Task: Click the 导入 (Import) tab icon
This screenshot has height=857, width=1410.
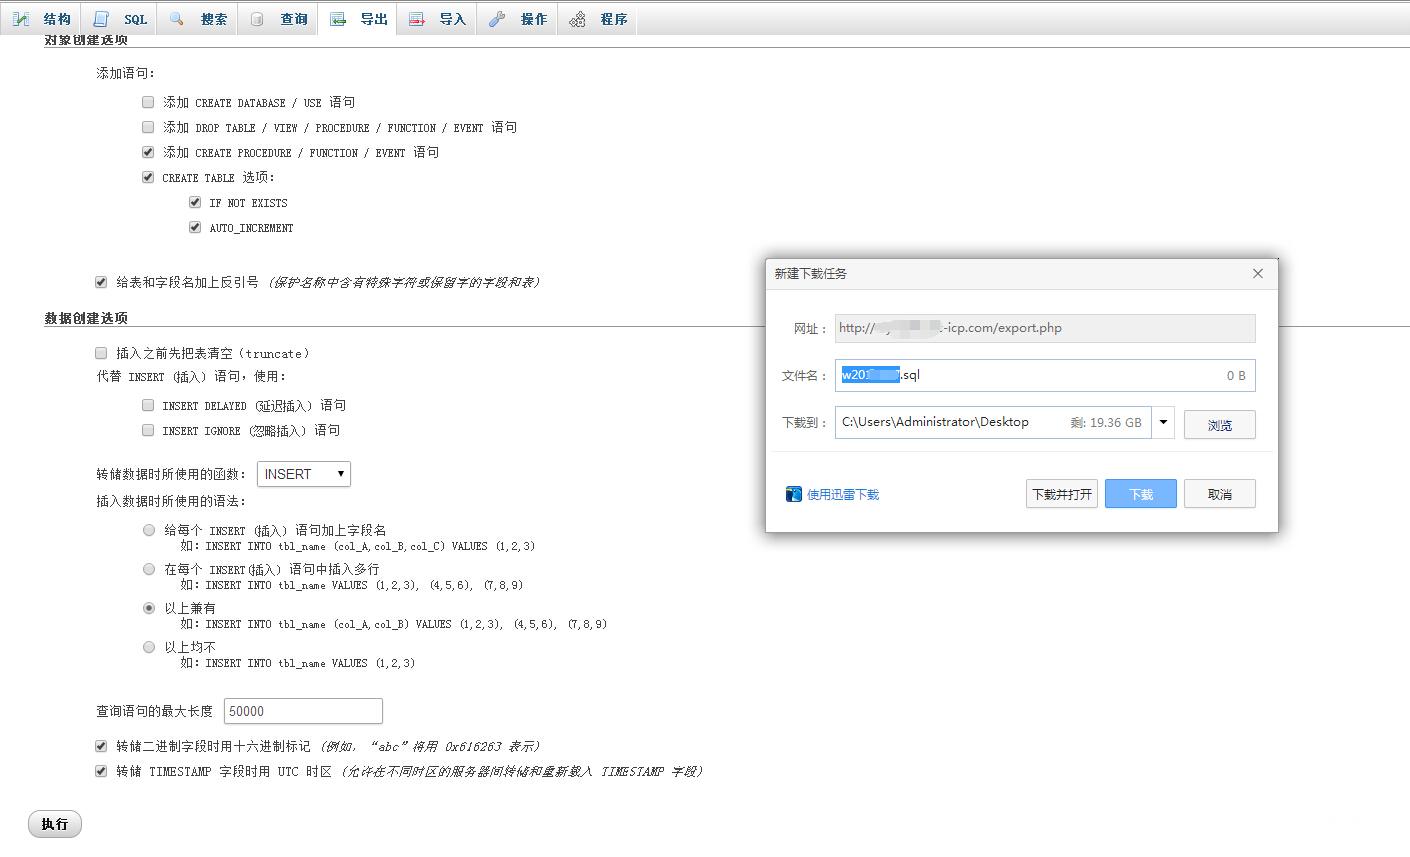Action: coord(417,19)
